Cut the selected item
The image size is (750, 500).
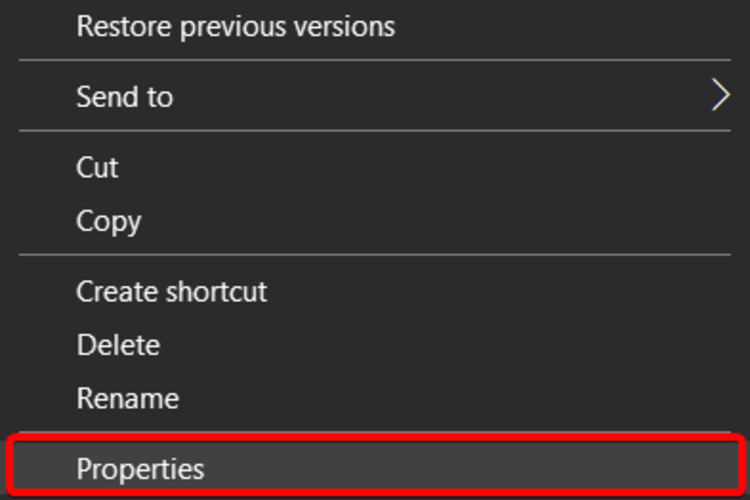(98, 167)
